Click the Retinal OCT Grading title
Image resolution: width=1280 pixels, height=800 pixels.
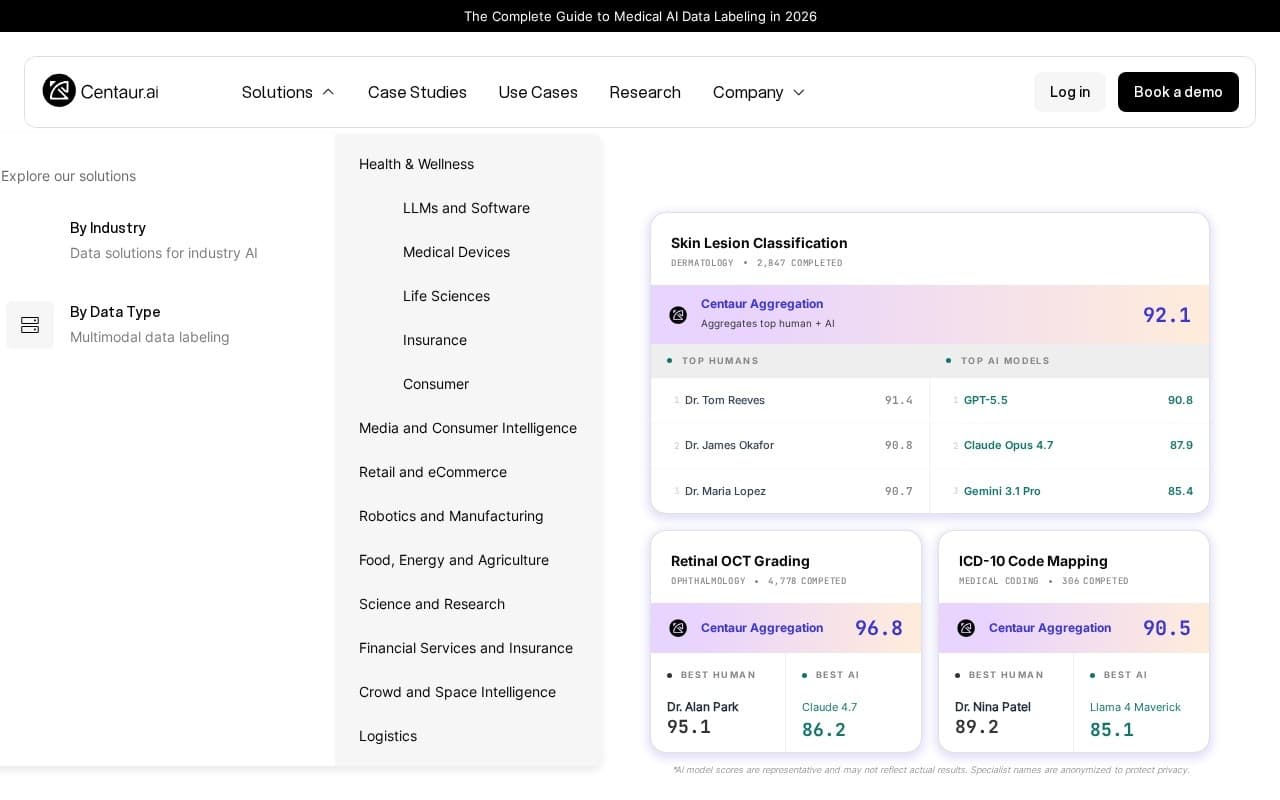(740, 561)
